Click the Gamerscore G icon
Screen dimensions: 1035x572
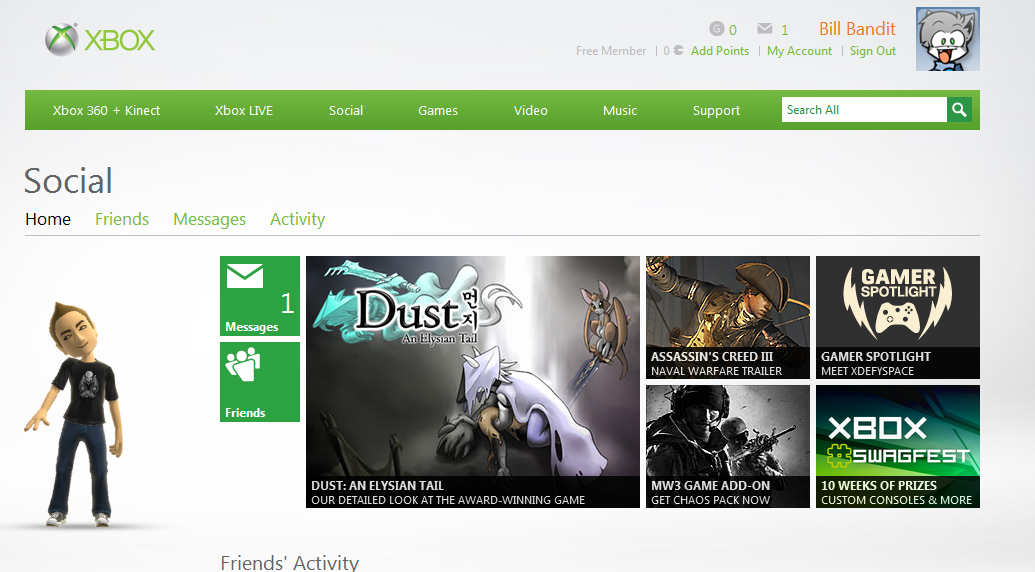pyautogui.click(x=716, y=28)
